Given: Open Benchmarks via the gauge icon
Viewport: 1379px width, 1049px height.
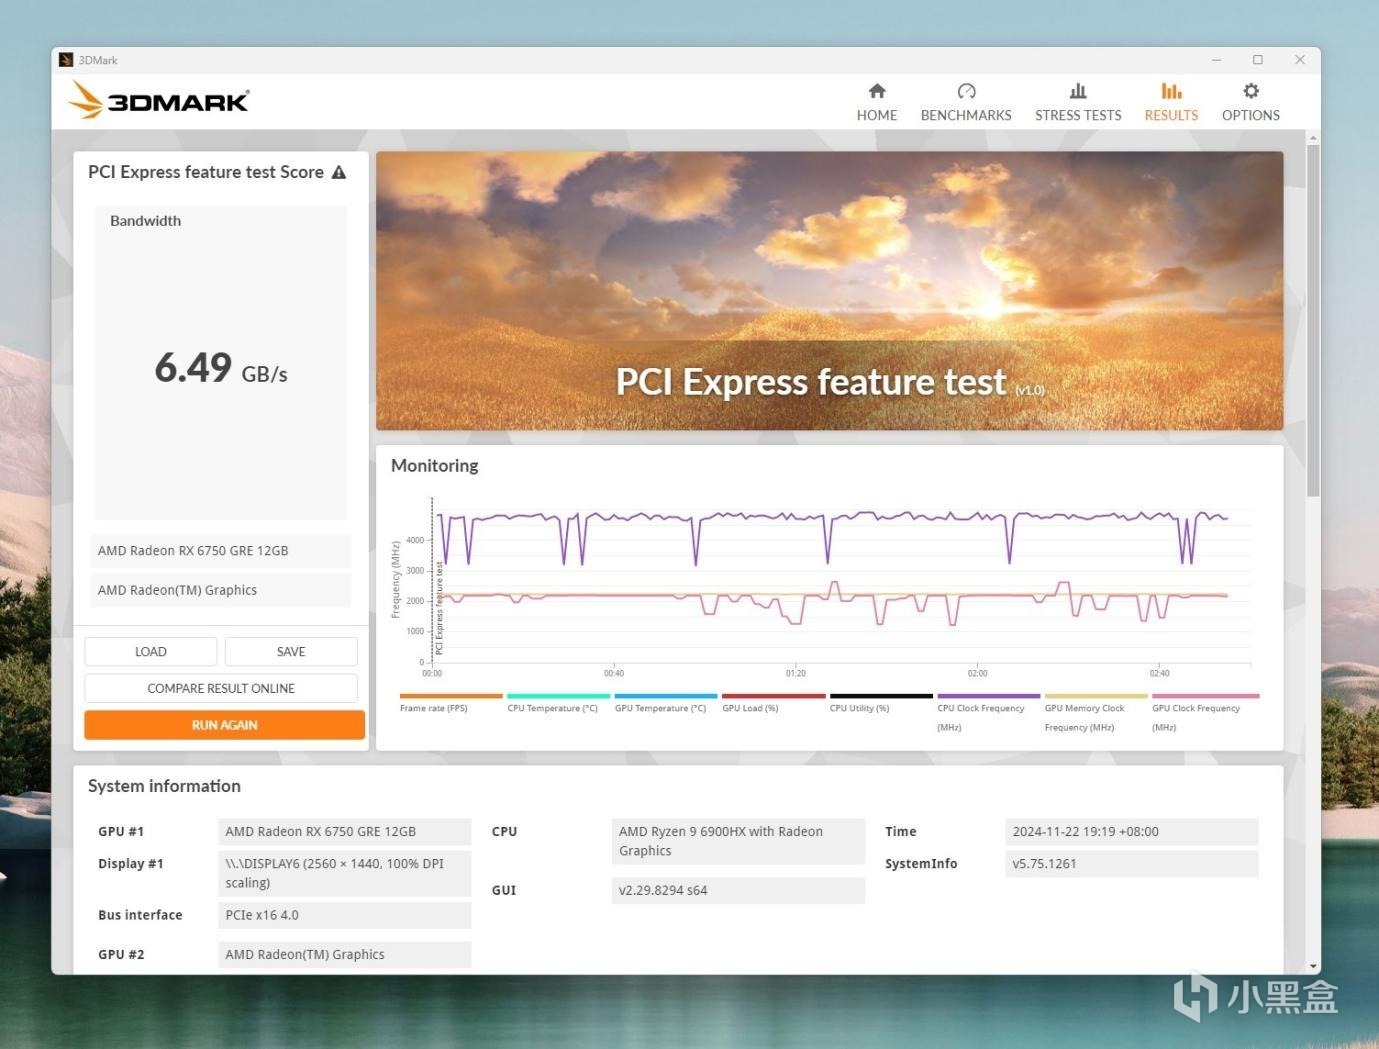Looking at the screenshot, I should tap(966, 91).
